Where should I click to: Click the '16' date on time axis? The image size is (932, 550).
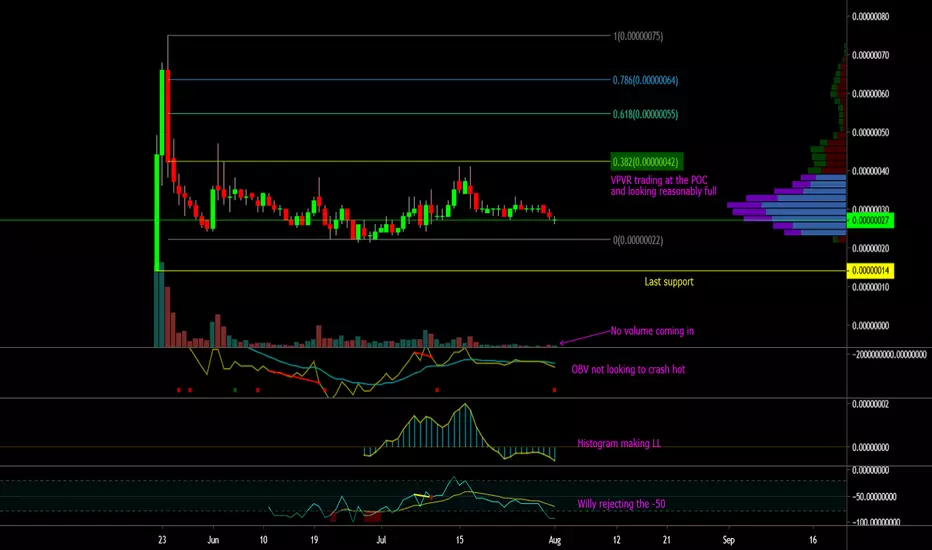pos(813,540)
